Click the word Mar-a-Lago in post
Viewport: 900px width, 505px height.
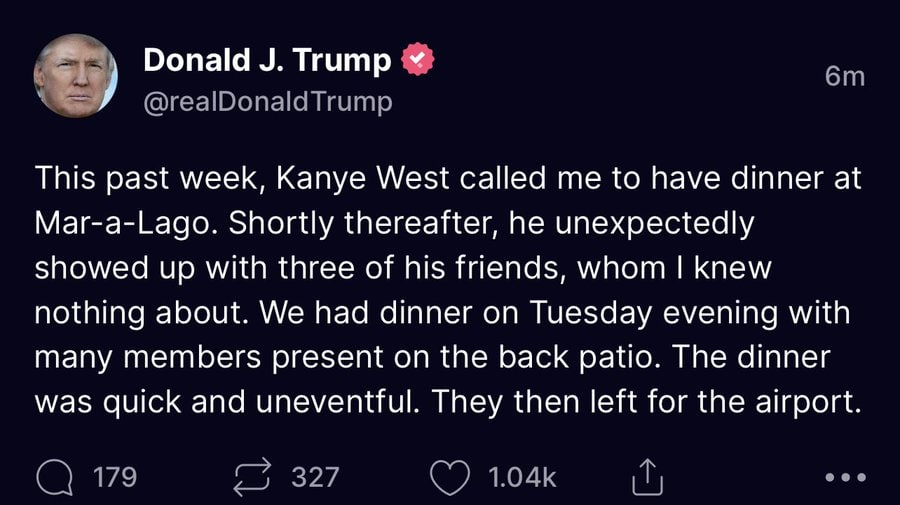(x=122, y=223)
